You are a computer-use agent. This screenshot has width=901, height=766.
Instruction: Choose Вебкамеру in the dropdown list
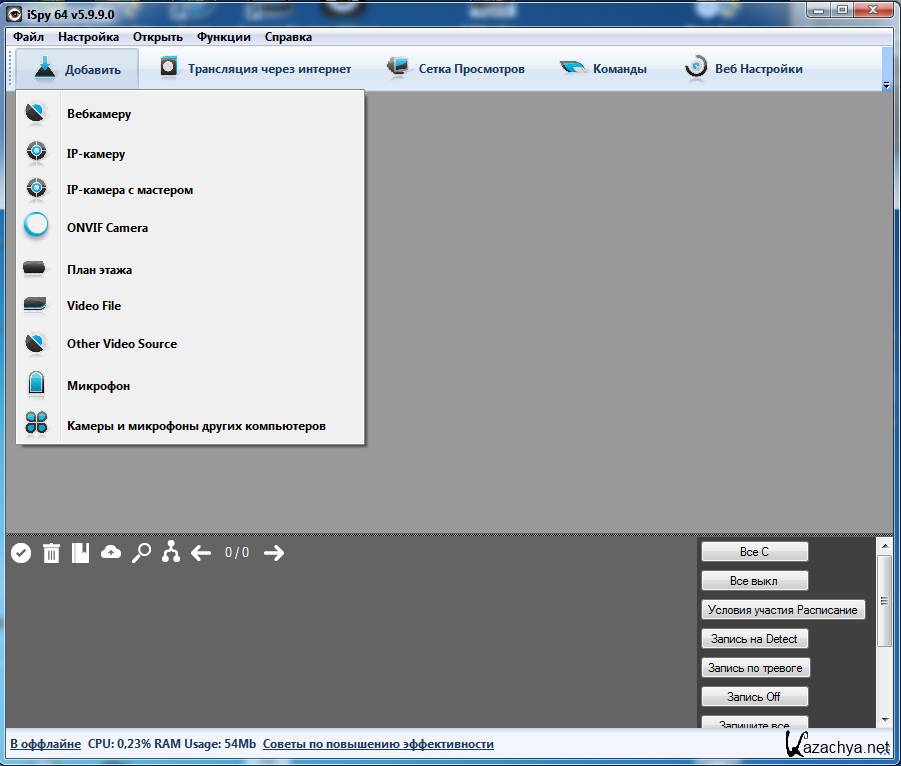[x=99, y=114]
